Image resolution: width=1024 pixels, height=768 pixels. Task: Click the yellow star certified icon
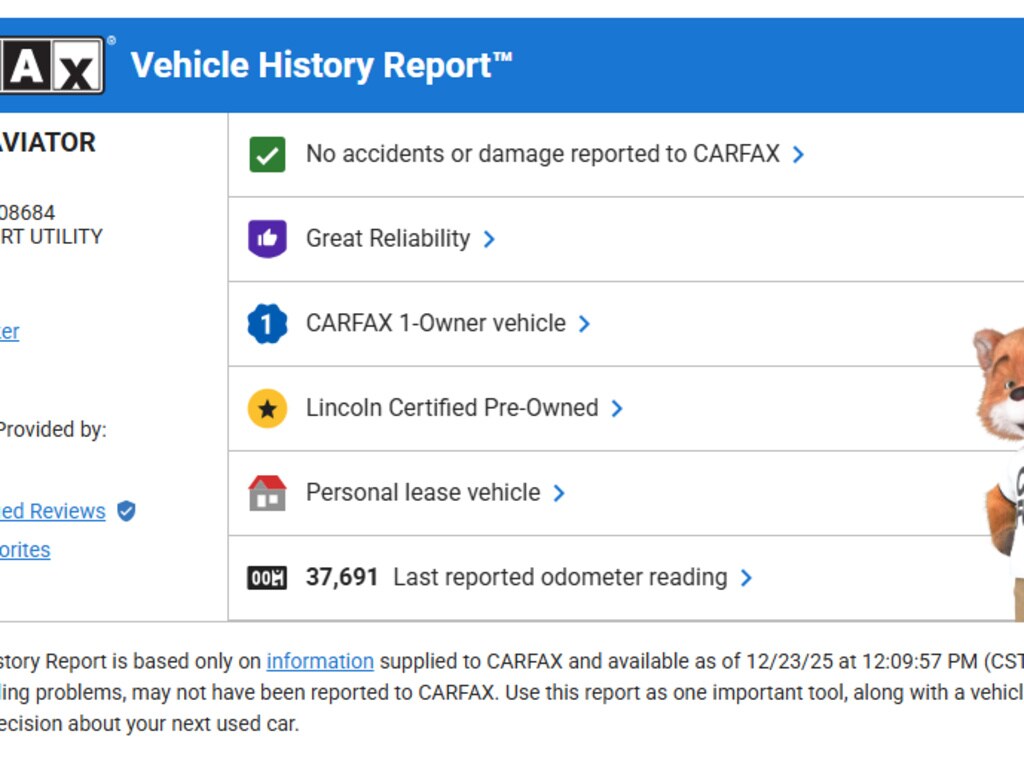pyautogui.click(x=267, y=408)
